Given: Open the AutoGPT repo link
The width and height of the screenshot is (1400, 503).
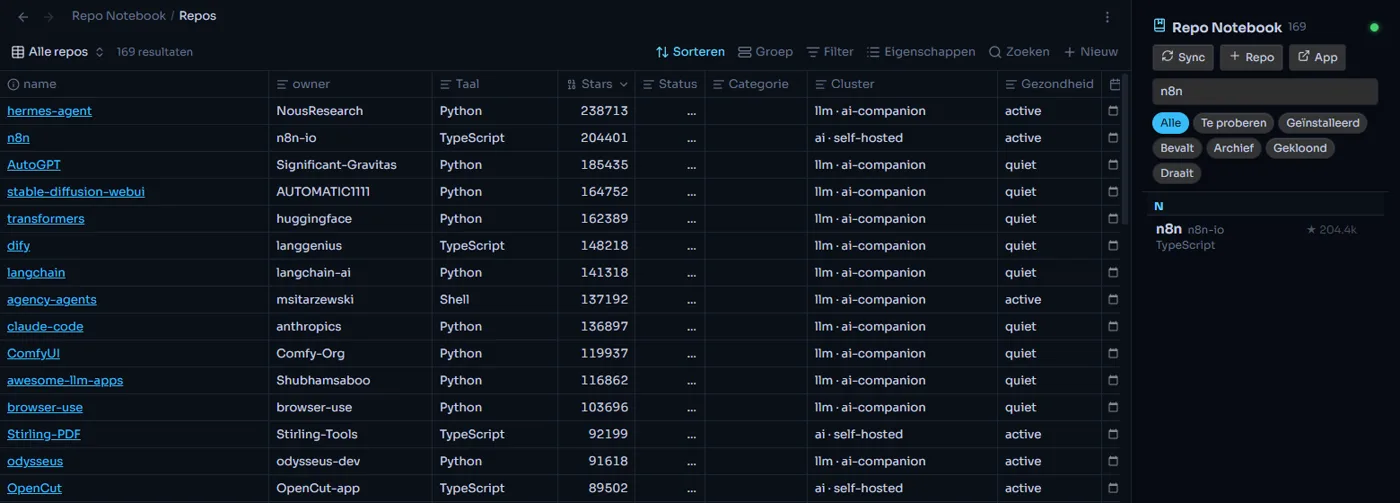Looking at the screenshot, I should pos(34,165).
